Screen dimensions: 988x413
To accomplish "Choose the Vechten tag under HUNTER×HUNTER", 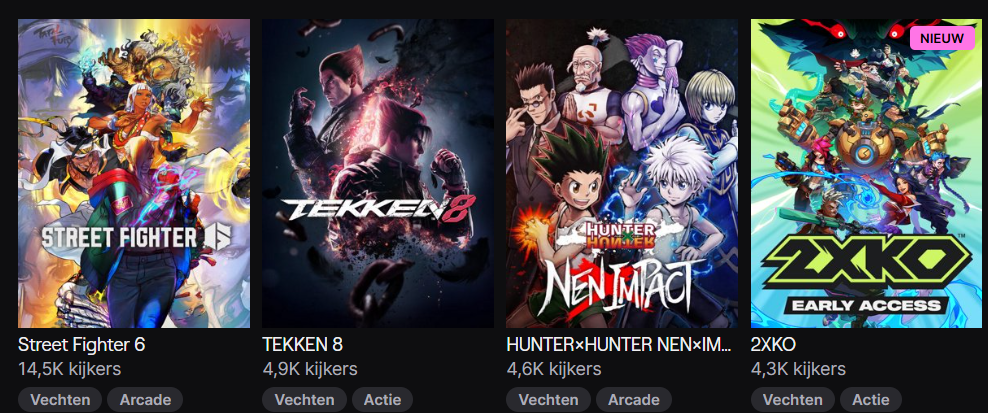I will click(x=549, y=400).
